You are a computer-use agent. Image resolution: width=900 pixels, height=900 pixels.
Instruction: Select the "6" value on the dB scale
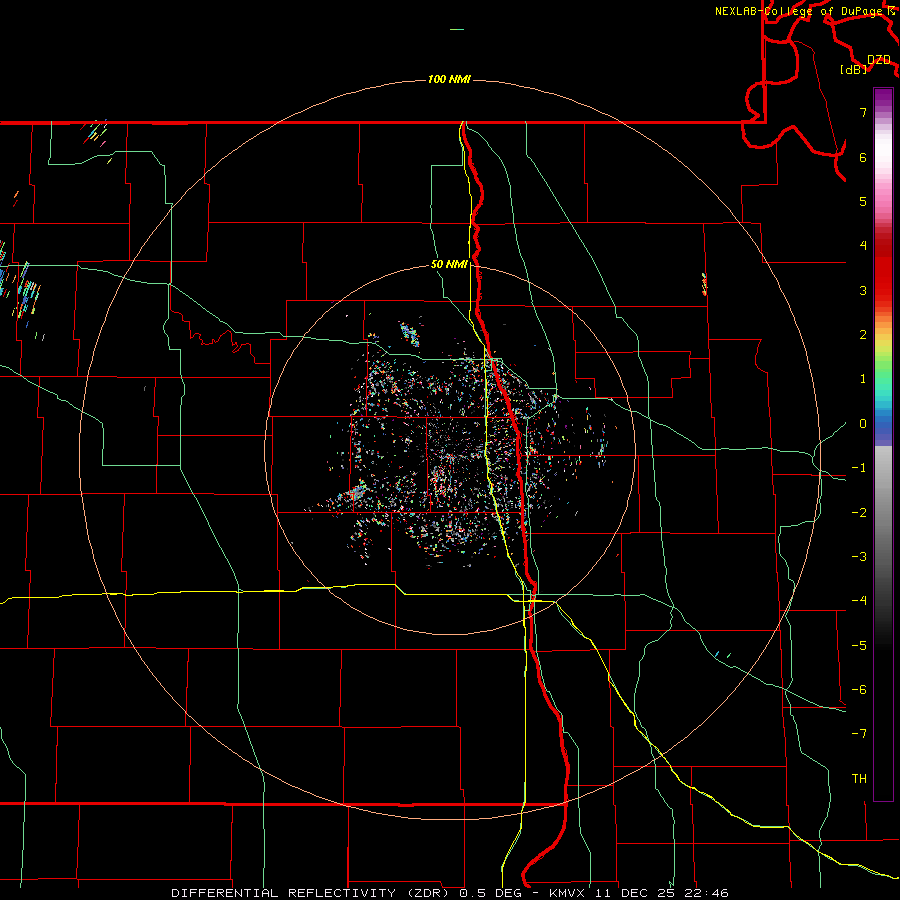863,157
